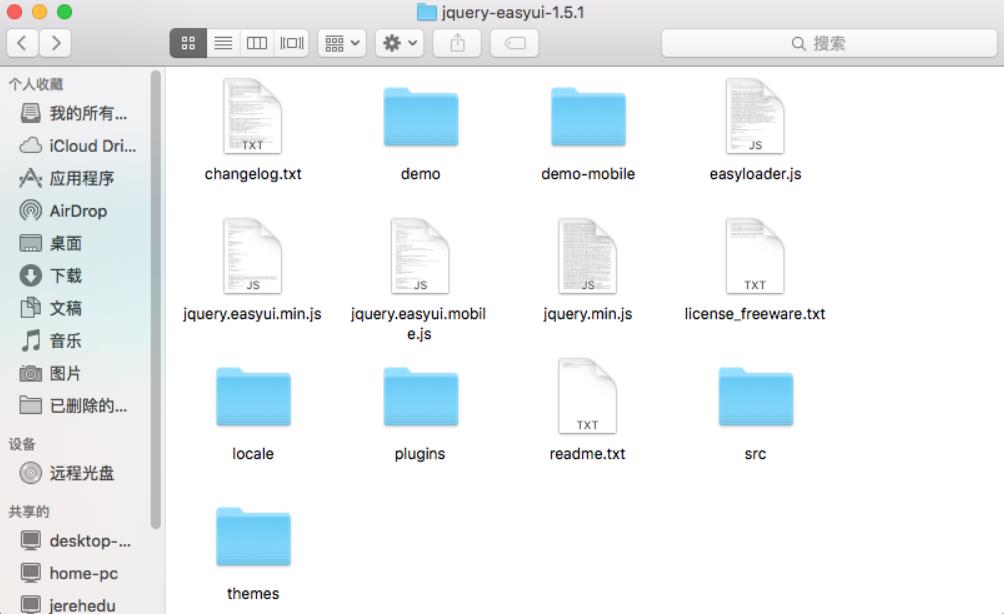1004x614 pixels.
Task: Focus the search field
Action: tap(829, 43)
